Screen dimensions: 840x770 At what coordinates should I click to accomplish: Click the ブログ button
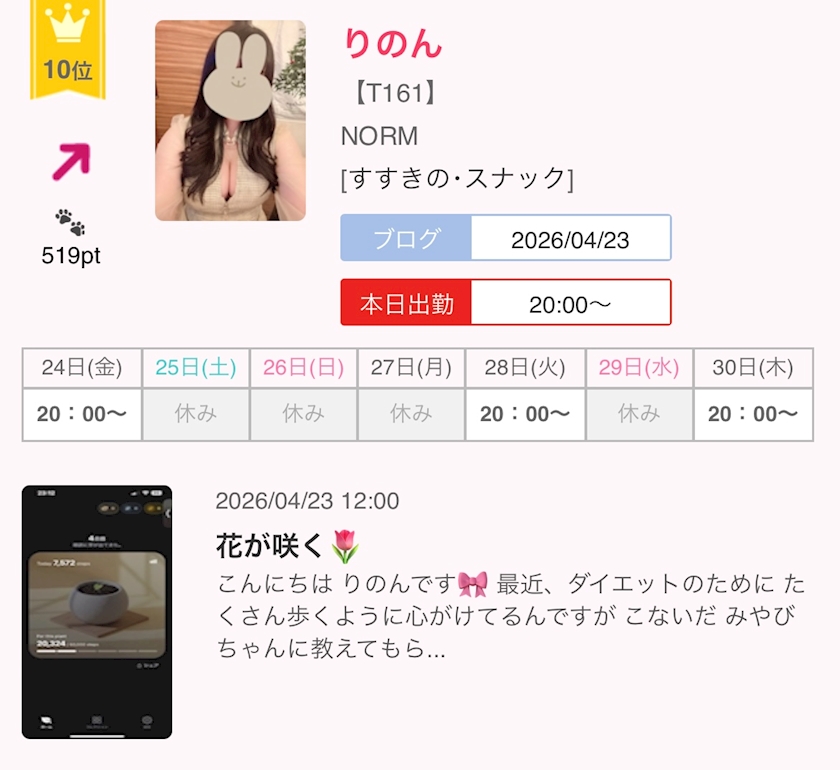(x=406, y=238)
